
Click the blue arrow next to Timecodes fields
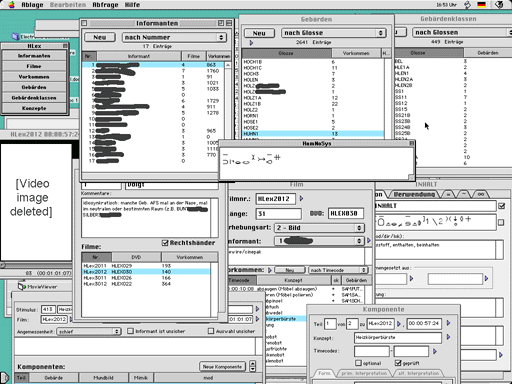coord(435,351)
